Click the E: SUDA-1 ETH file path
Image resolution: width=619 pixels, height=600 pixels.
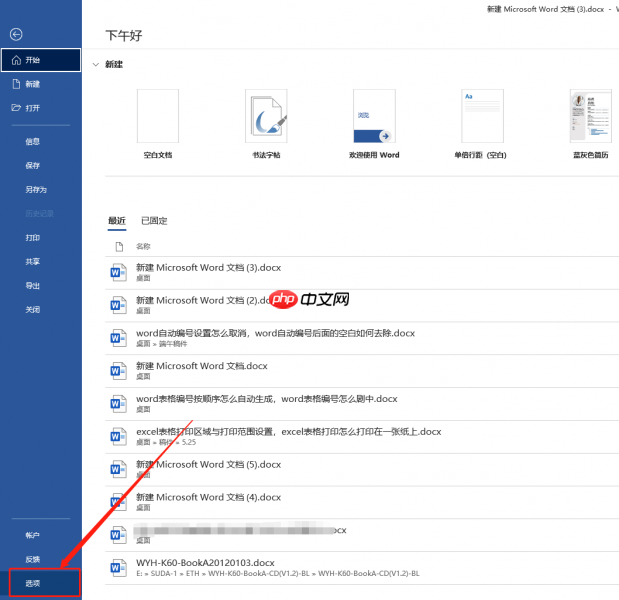tap(278, 574)
